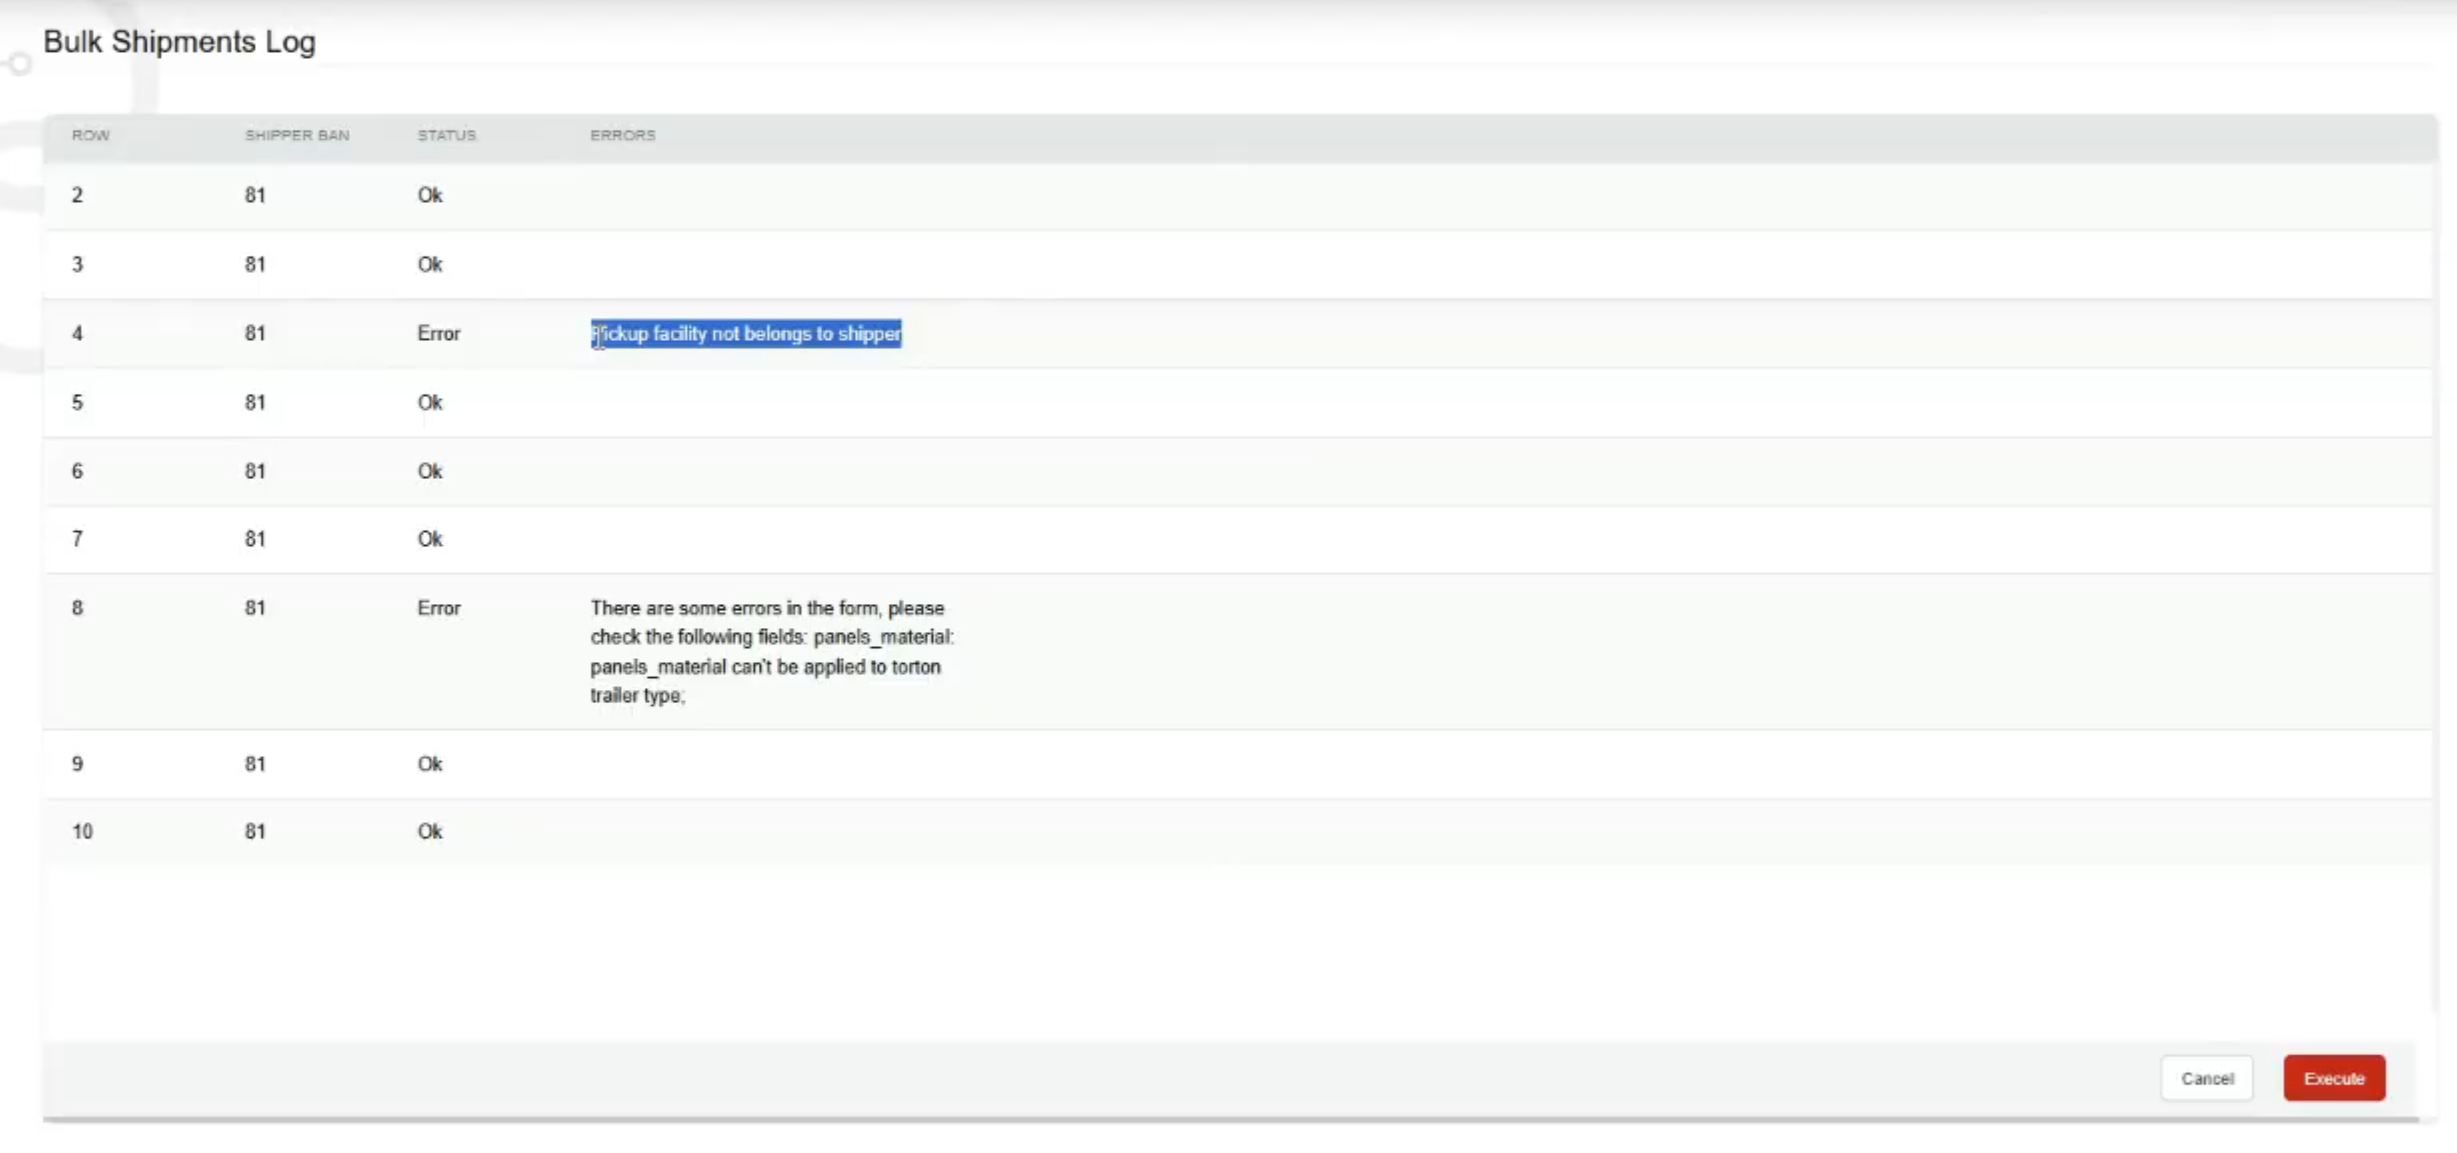Click row number 8 cell
The width and height of the screenshot is (2457, 1153).
pos(77,608)
